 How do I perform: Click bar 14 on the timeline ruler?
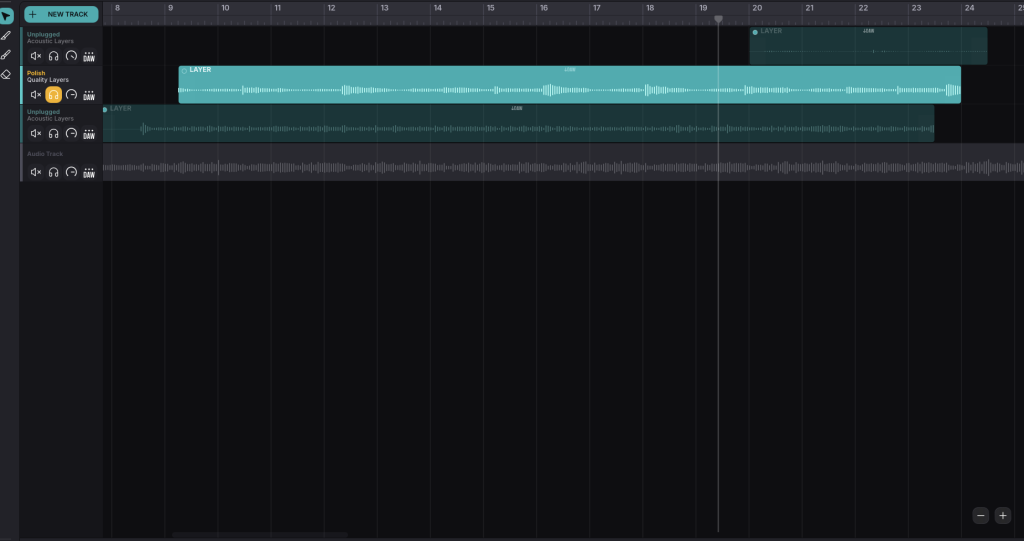tap(437, 8)
